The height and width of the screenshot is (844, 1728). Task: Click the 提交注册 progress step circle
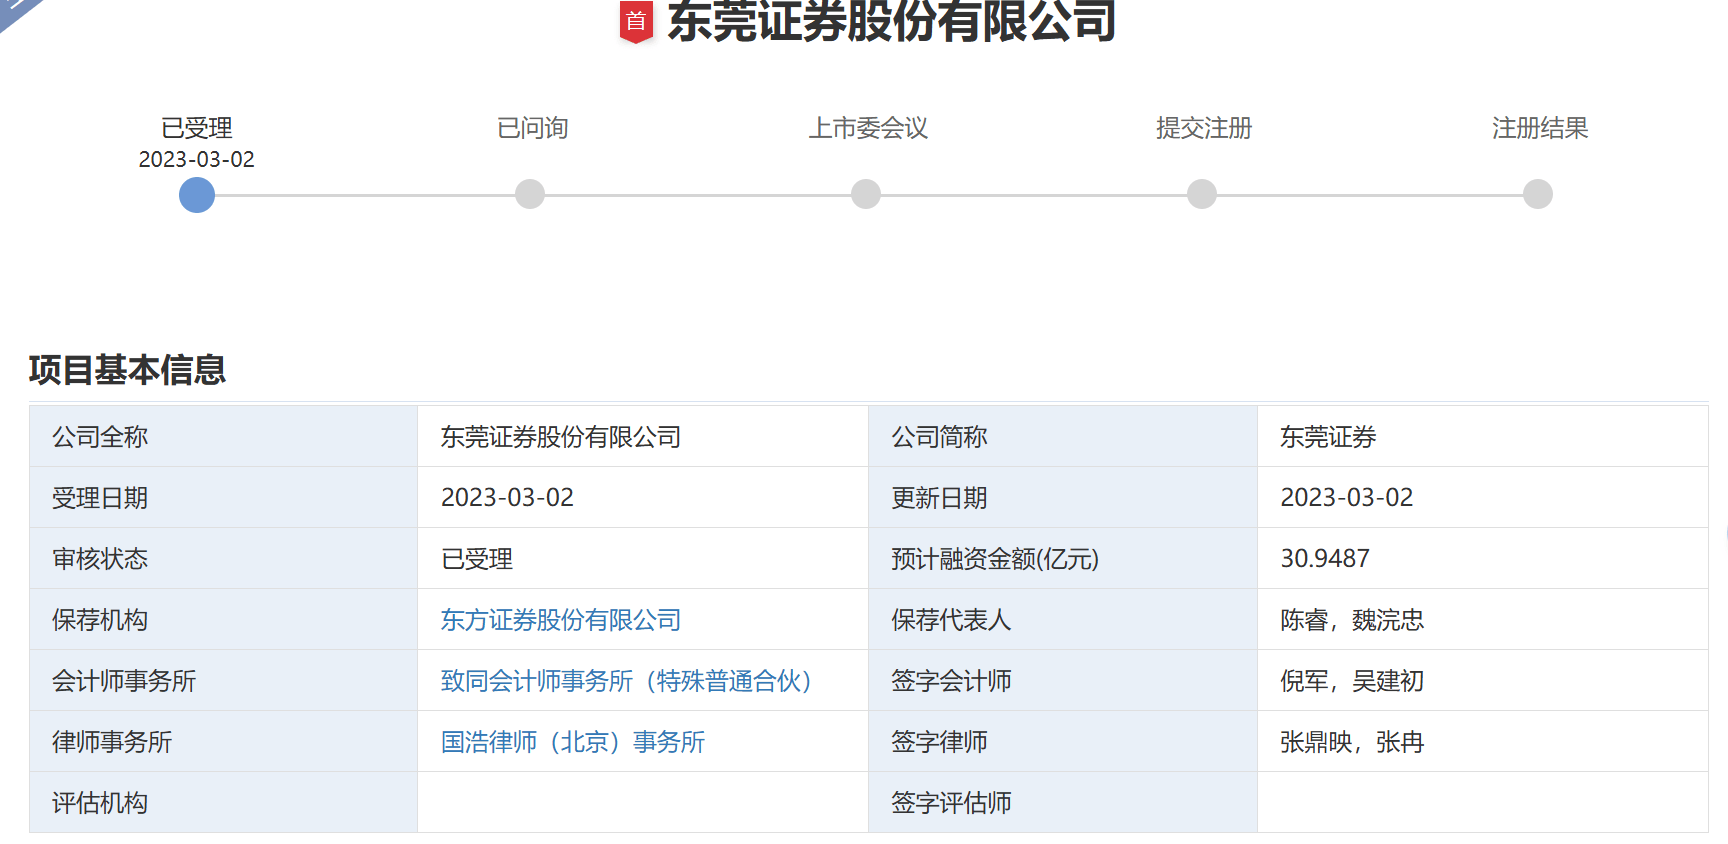pyautogui.click(x=1202, y=194)
